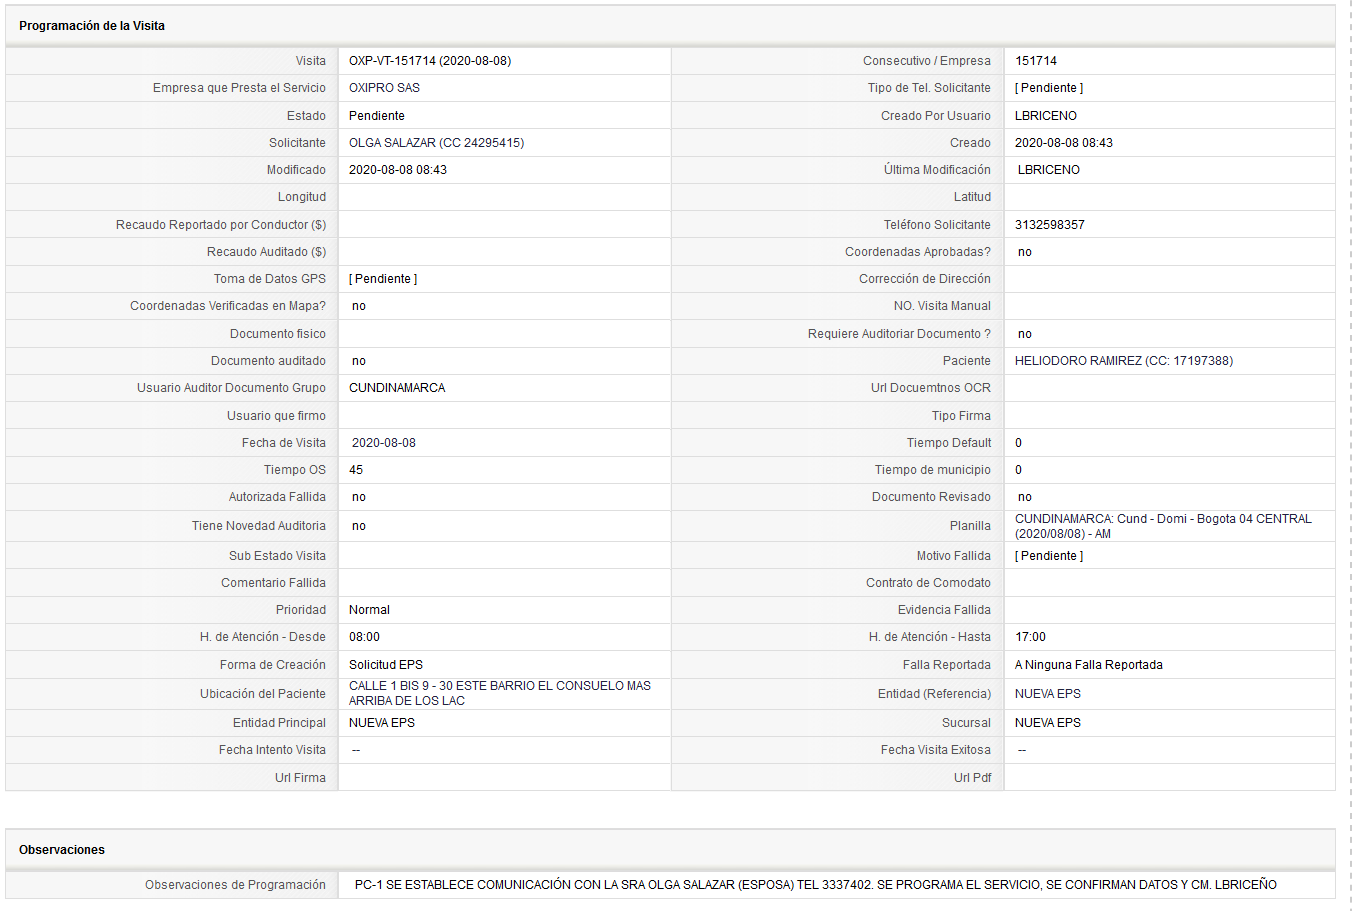Click Sucursal value NUEVA EPS
This screenshot has width=1357, height=911.
click(1048, 723)
